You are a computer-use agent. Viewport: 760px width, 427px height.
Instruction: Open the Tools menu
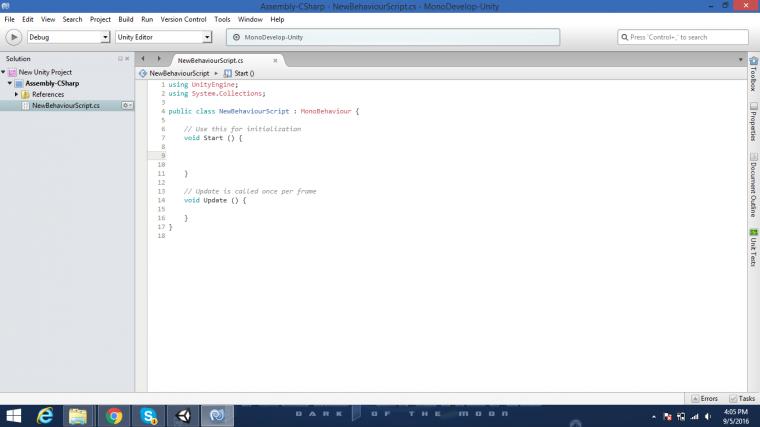tap(222, 19)
